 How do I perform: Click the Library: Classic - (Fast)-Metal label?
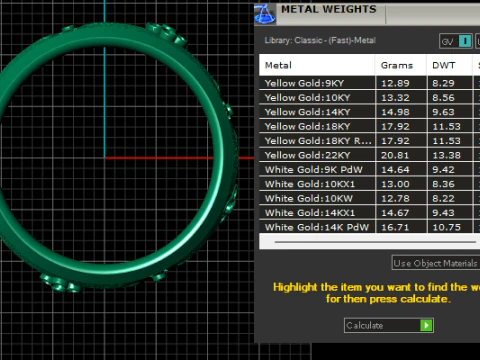coord(320,40)
